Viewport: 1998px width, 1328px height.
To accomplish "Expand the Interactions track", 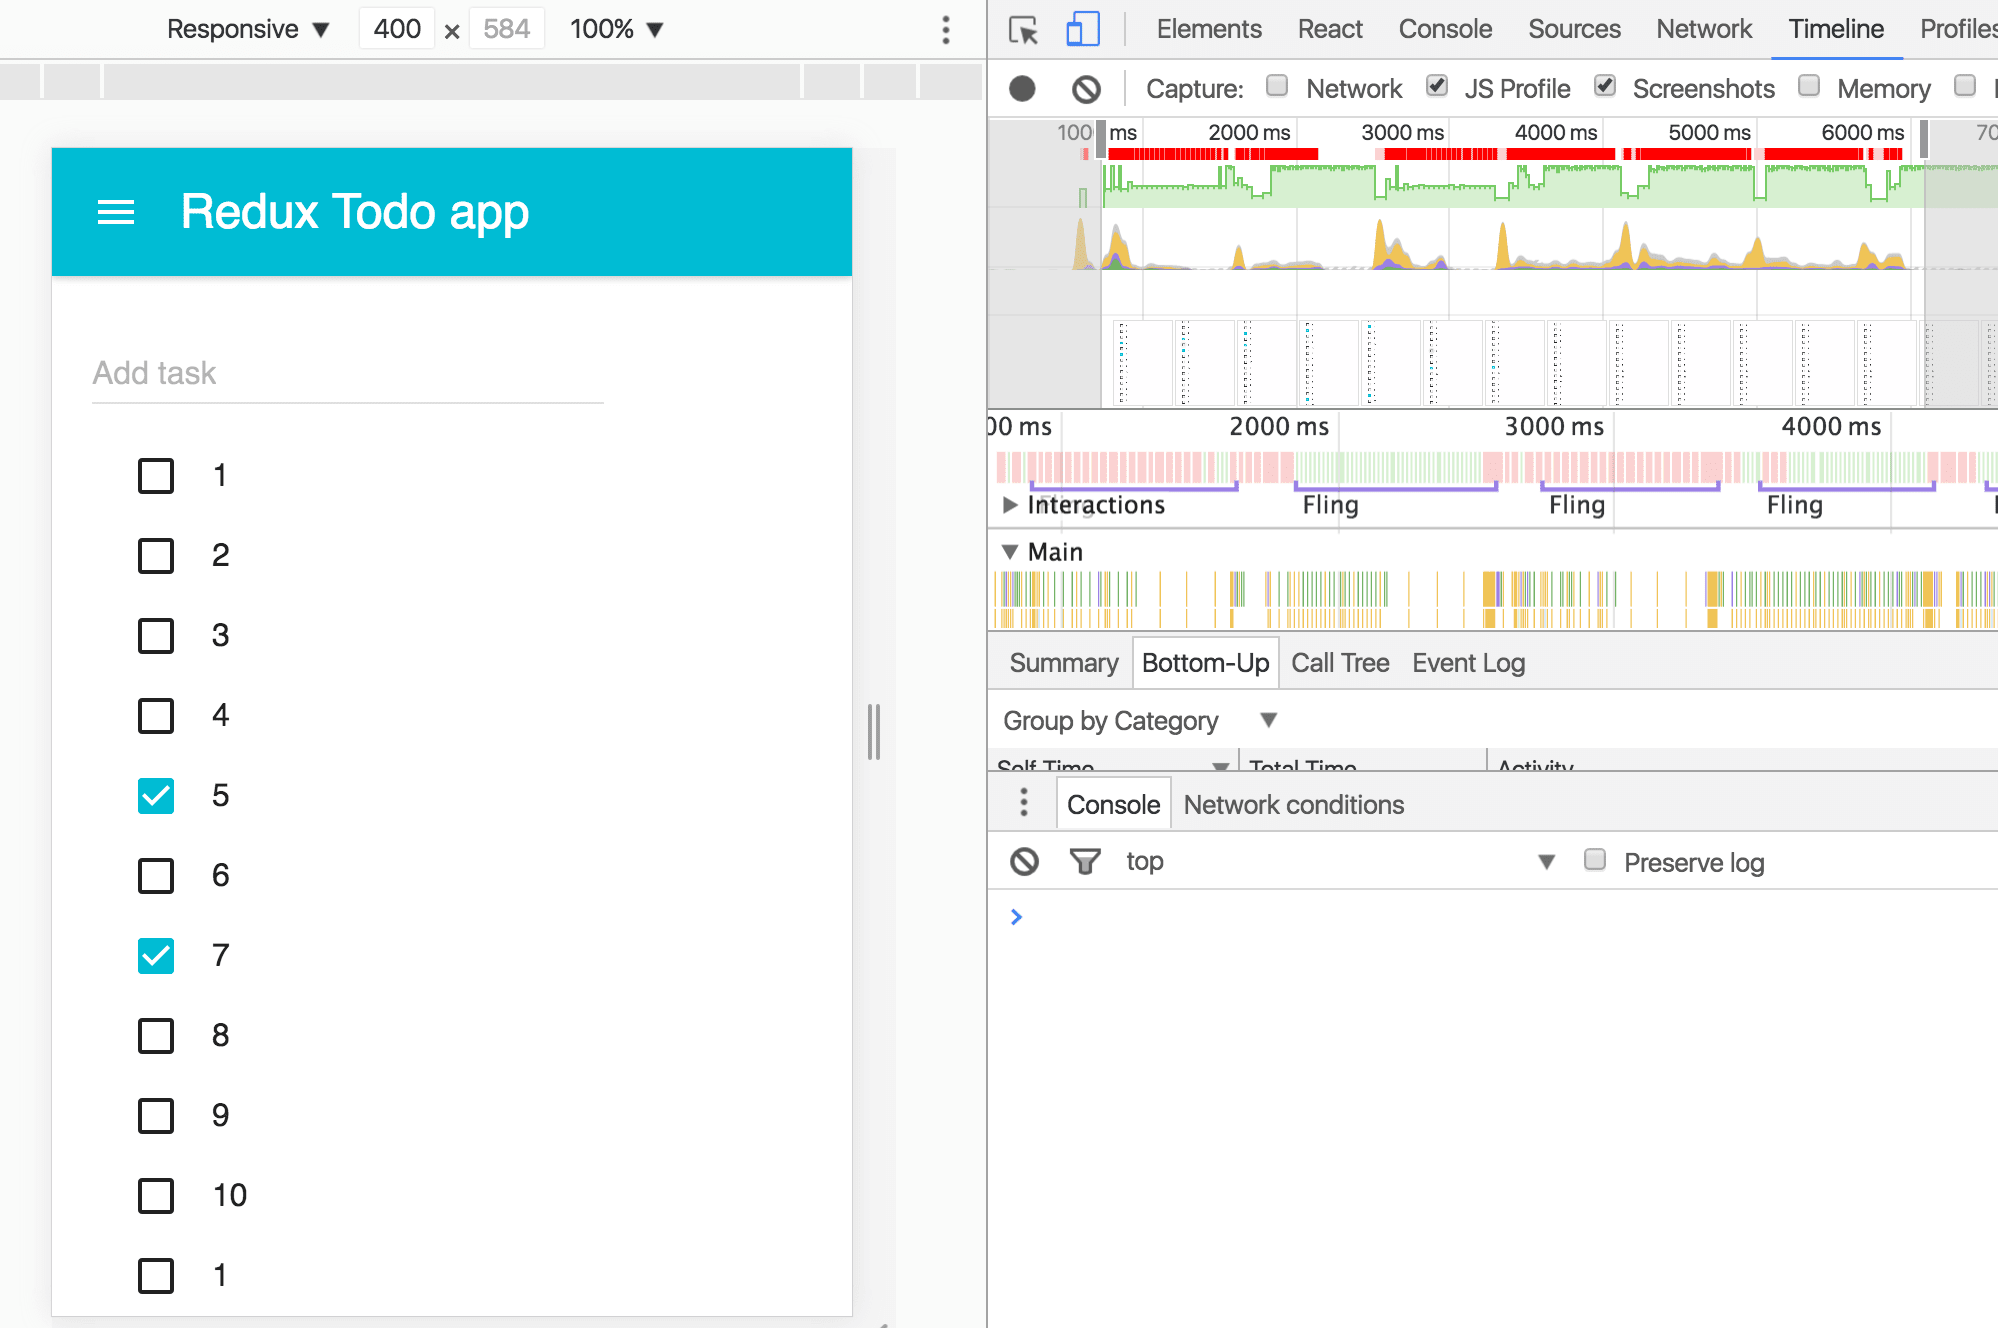I will (1010, 505).
